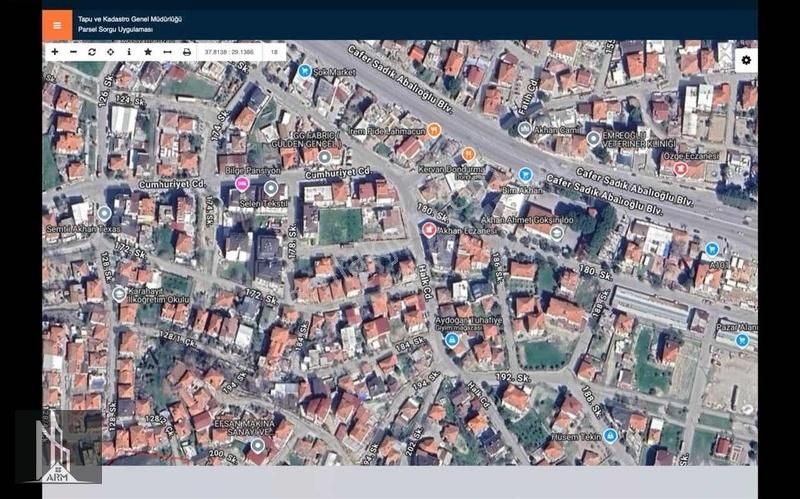Click İrem Pide Lahmacun restaurant pin
Screen dimensions: 800x499
click(434, 130)
